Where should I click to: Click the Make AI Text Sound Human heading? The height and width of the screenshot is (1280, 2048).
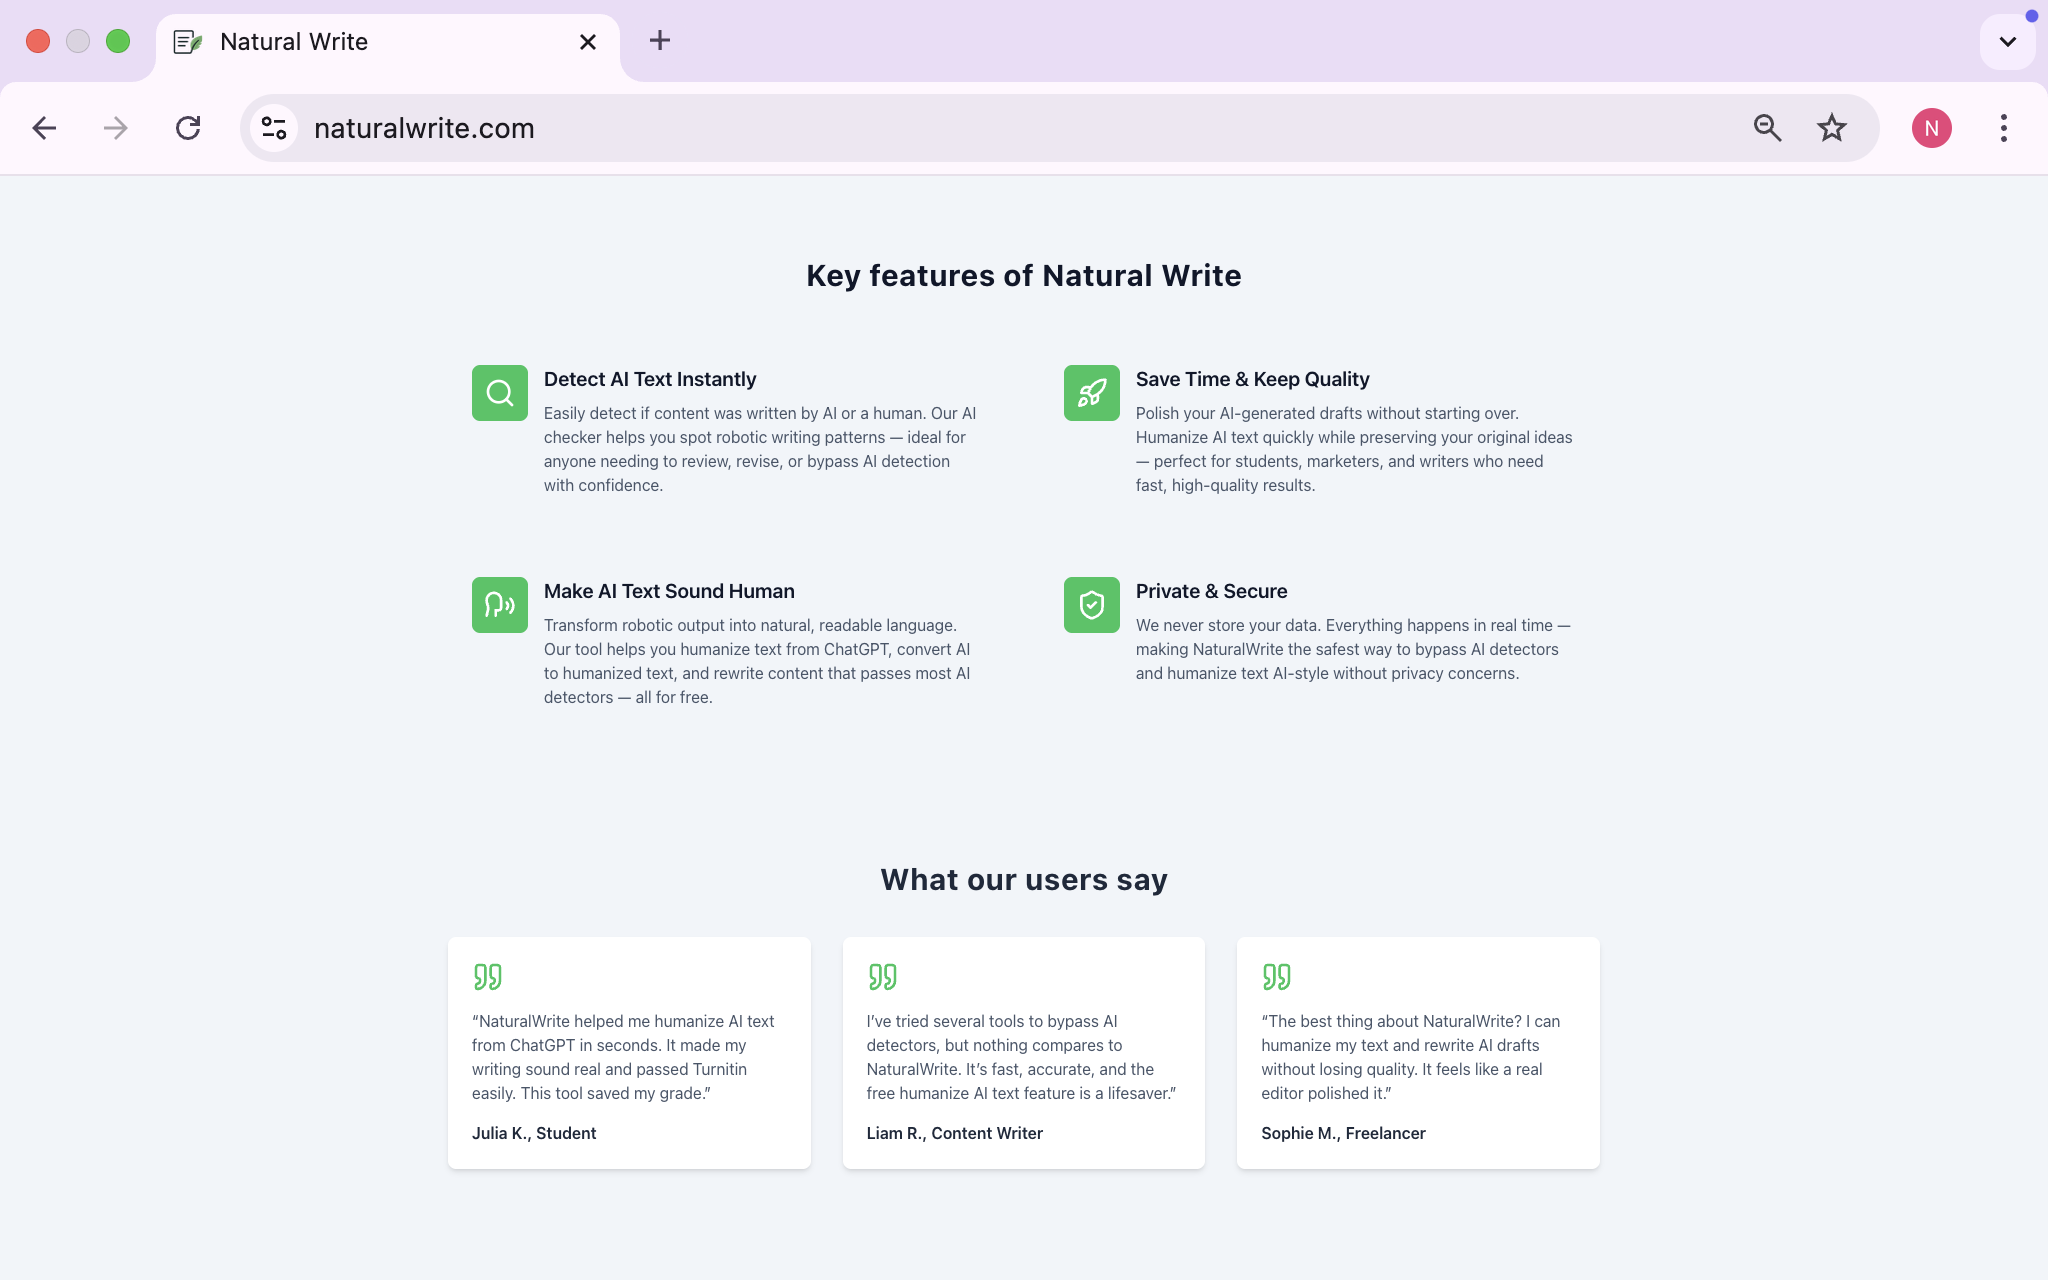669,591
